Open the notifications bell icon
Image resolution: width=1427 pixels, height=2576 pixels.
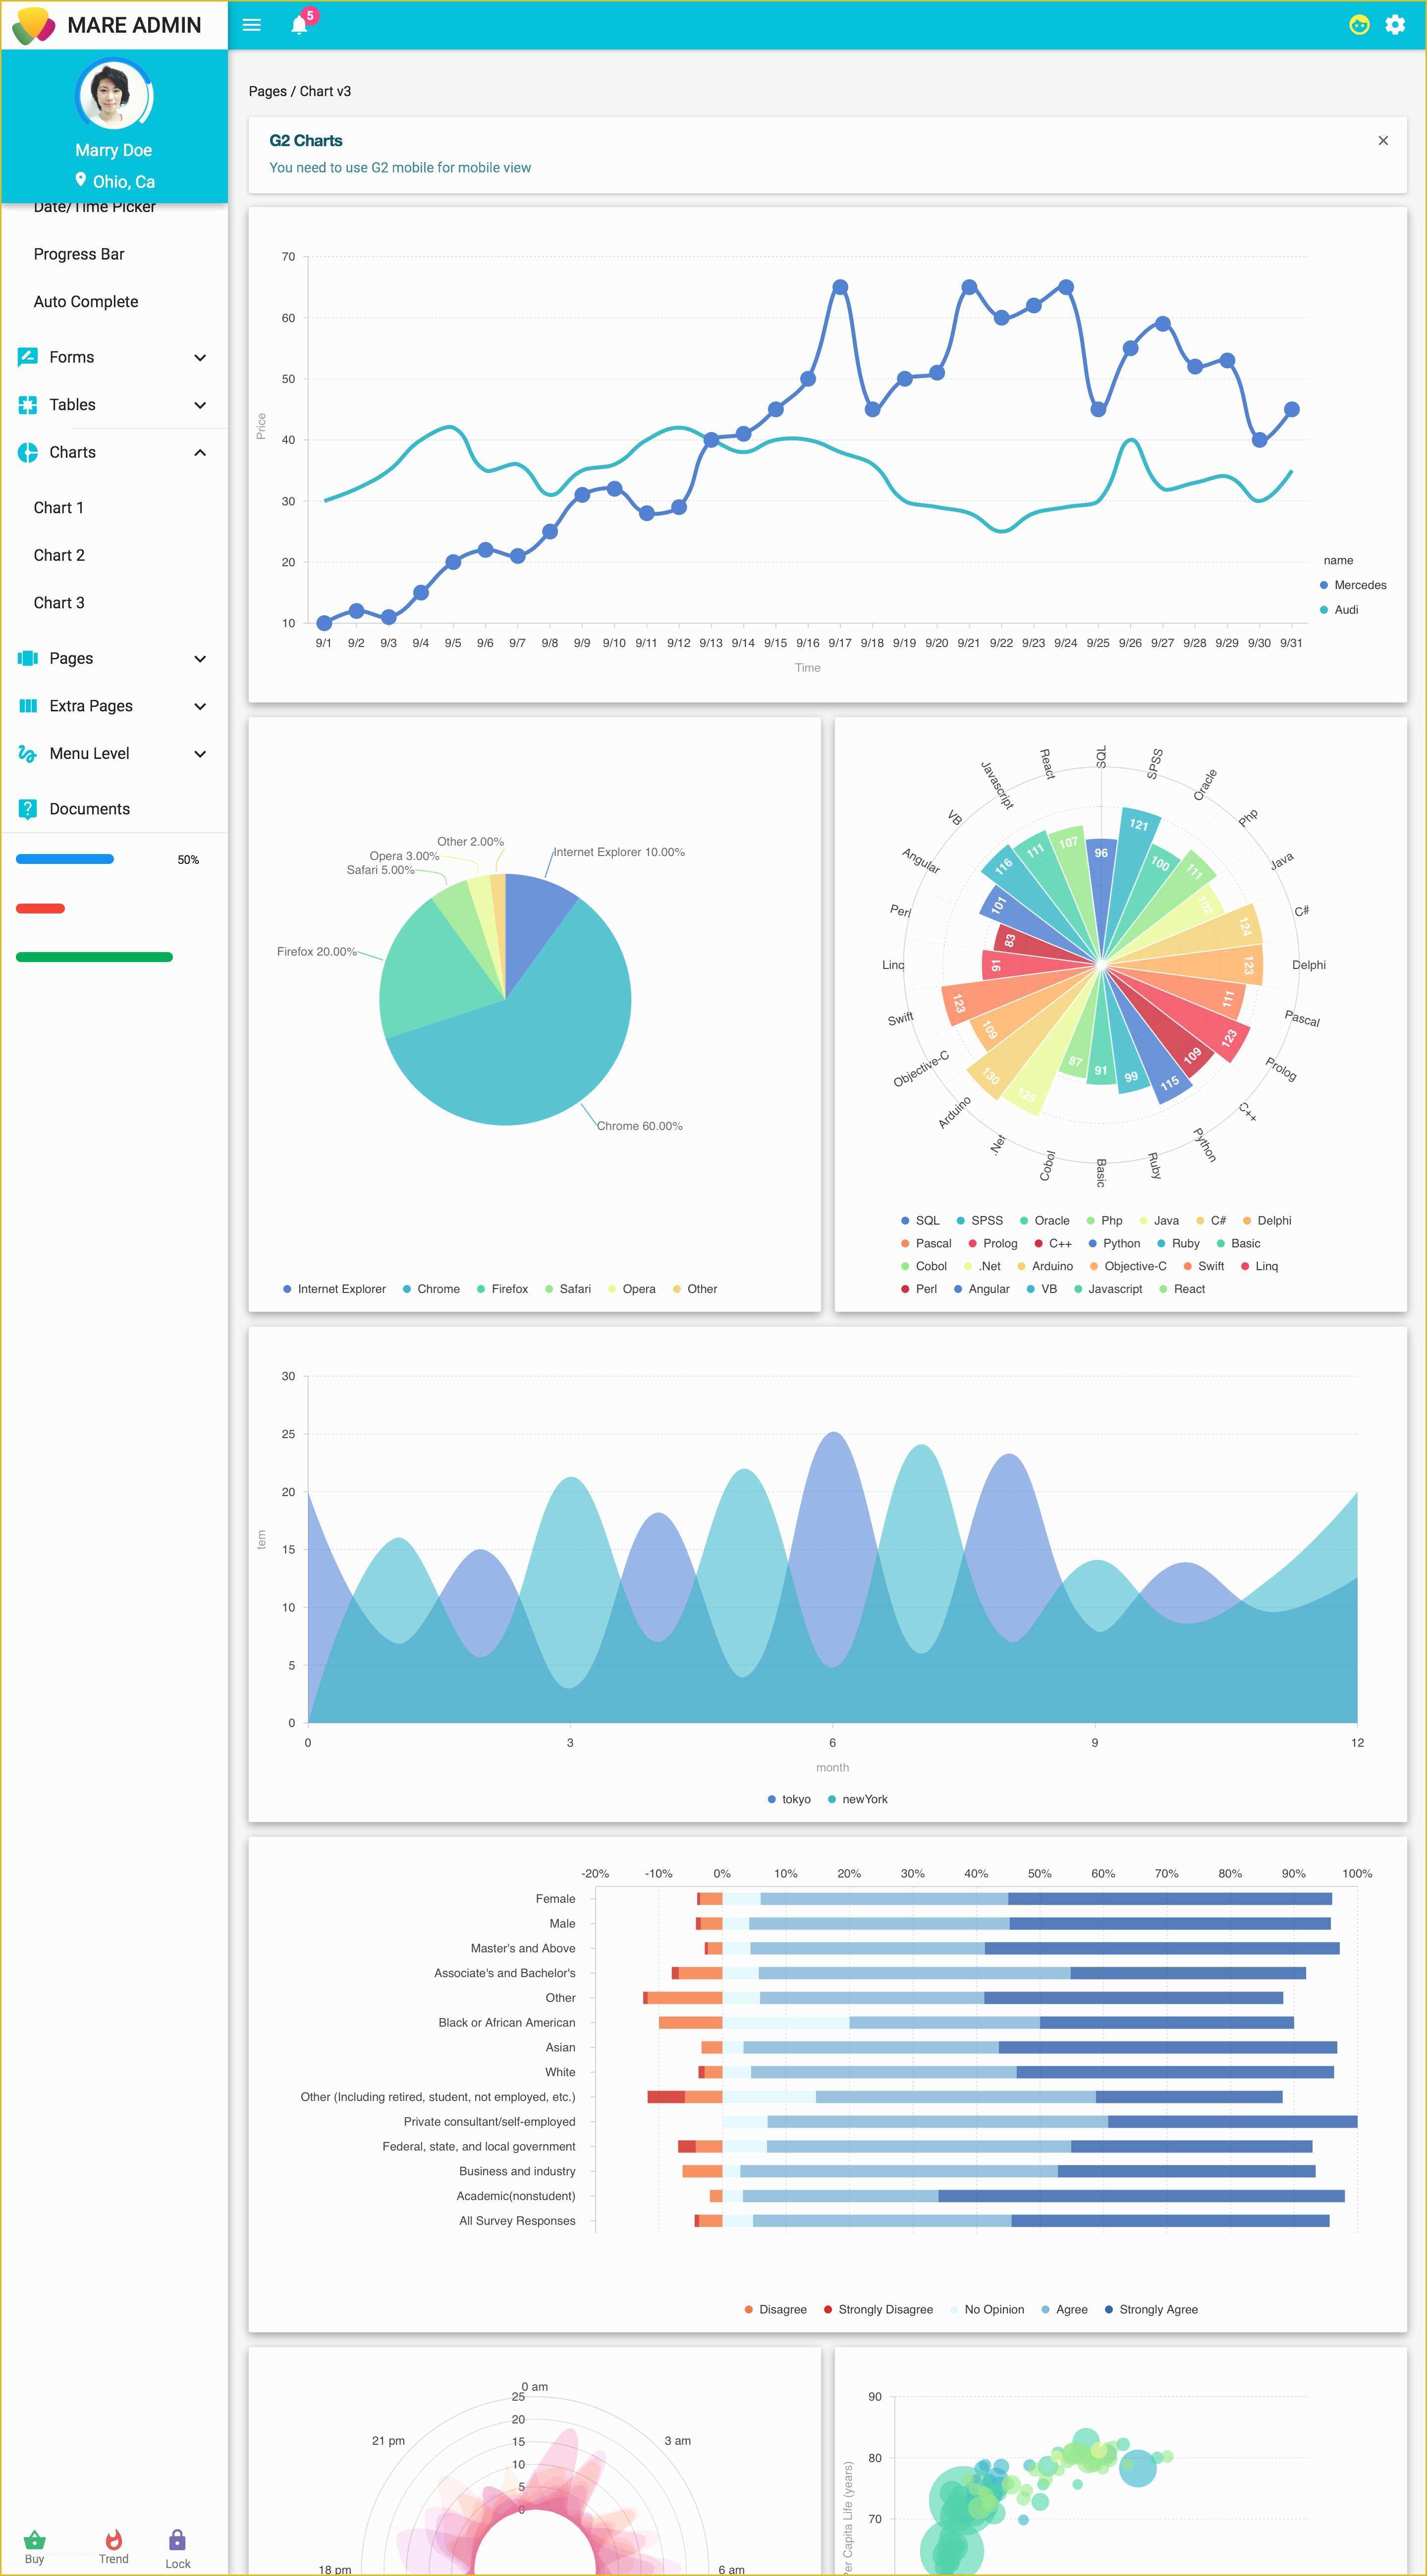pos(299,25)
